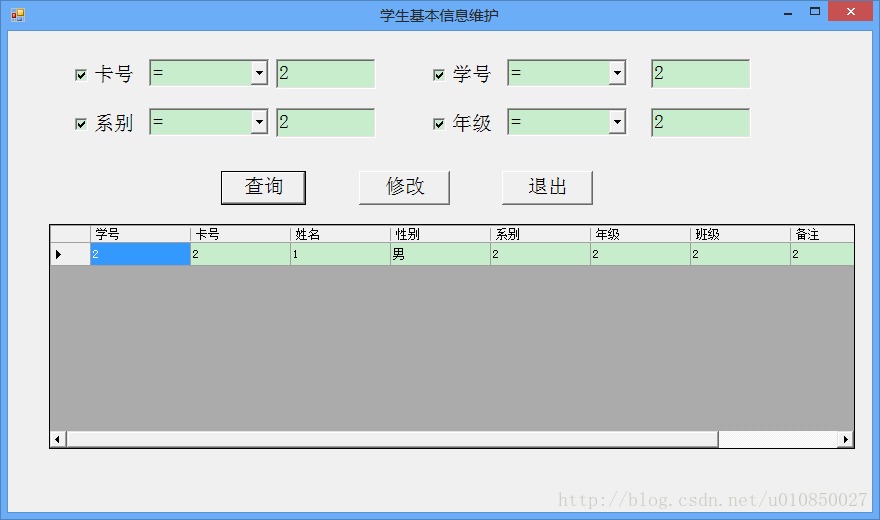Image resolution: width=880 pixels, height=520 pixels.
Task: Click the 卡号 value input field
Action: [x=326, y=73]
